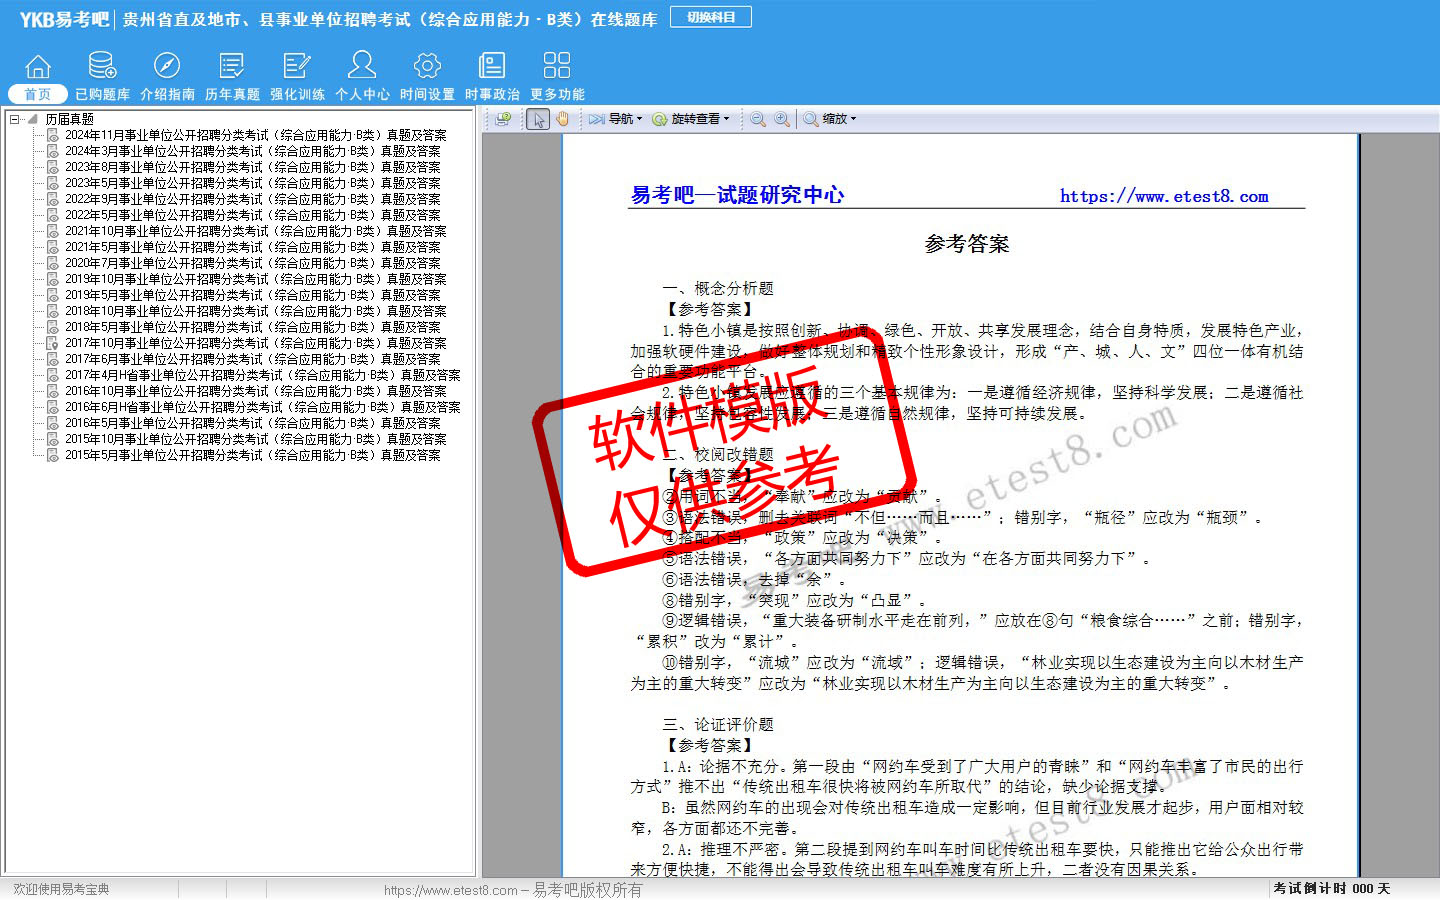
Task: Collapse the 历届真题 tree root node
Action: [x=15, y=119]
